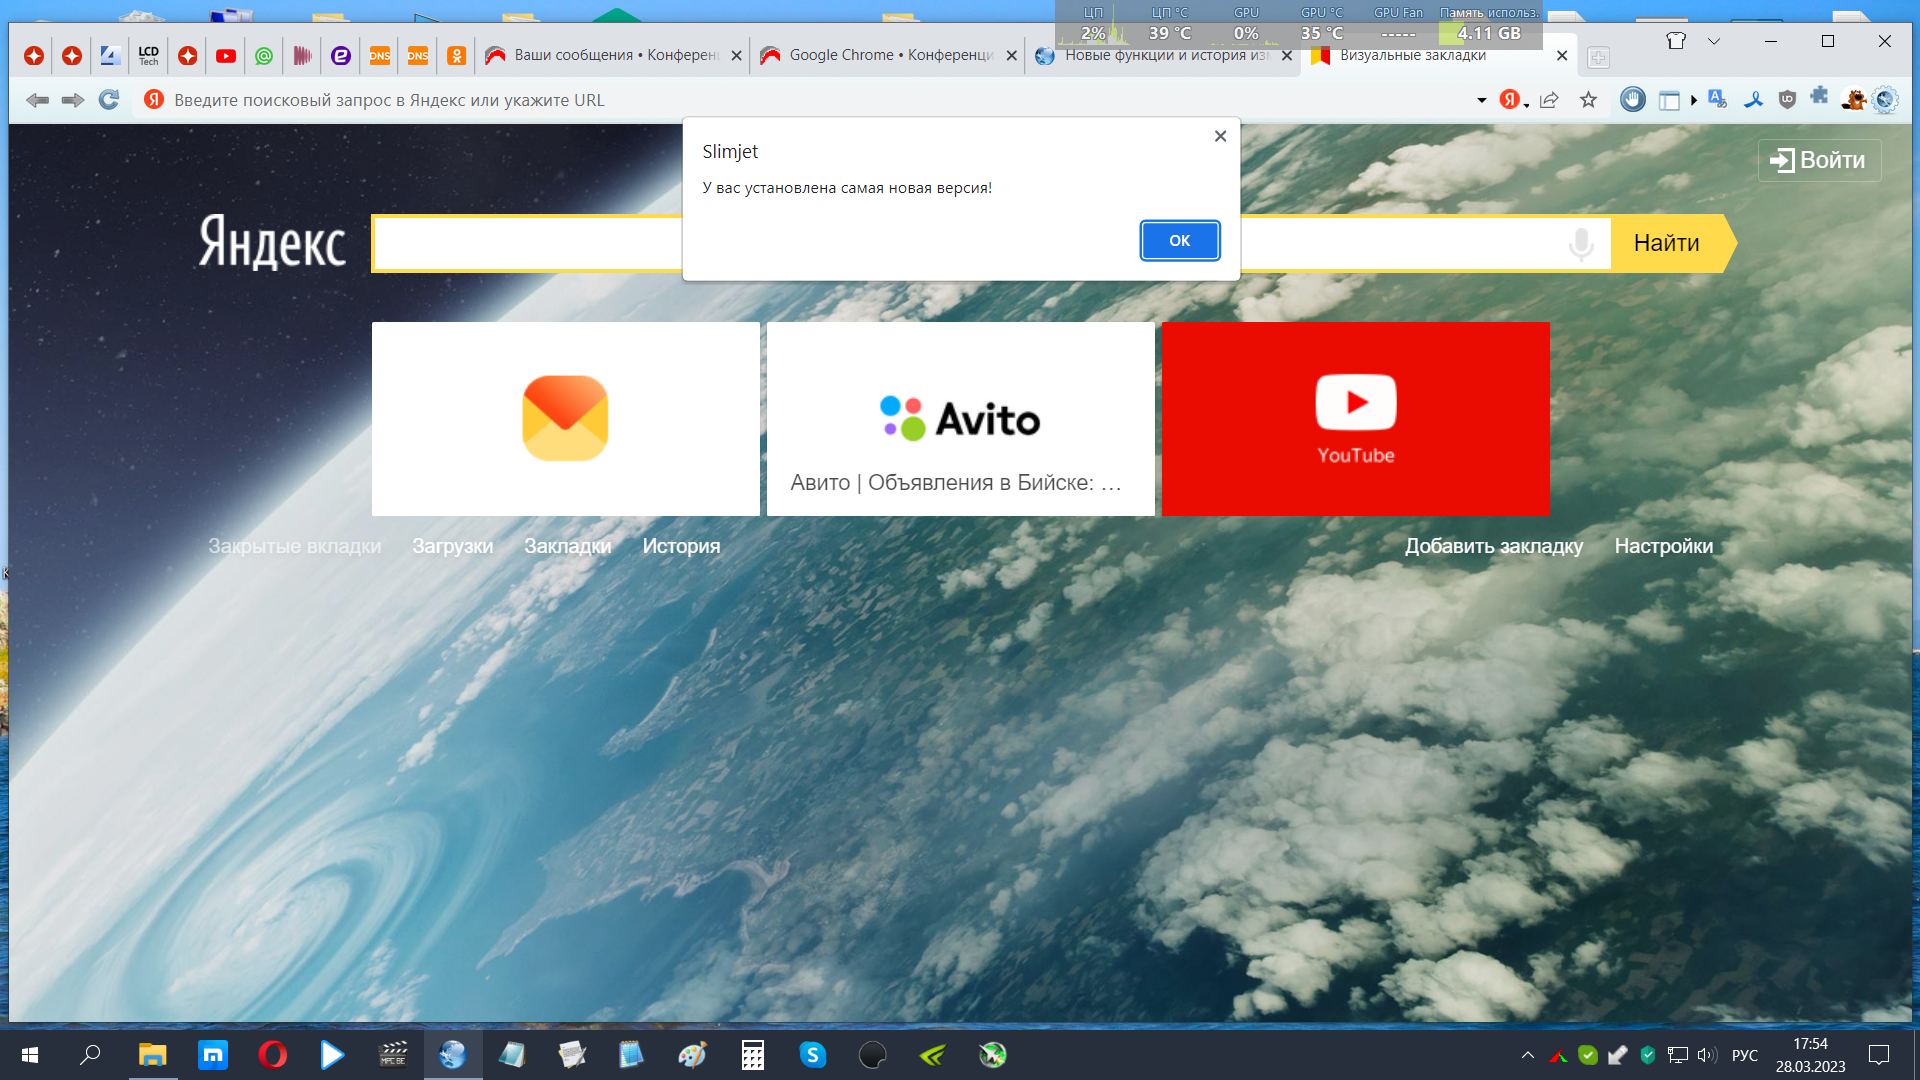Image resolution: width=1920 pixels, height=1080 pixels.
Task: Launch Opera from the taskbar
Action: (x=272, y=1055)
